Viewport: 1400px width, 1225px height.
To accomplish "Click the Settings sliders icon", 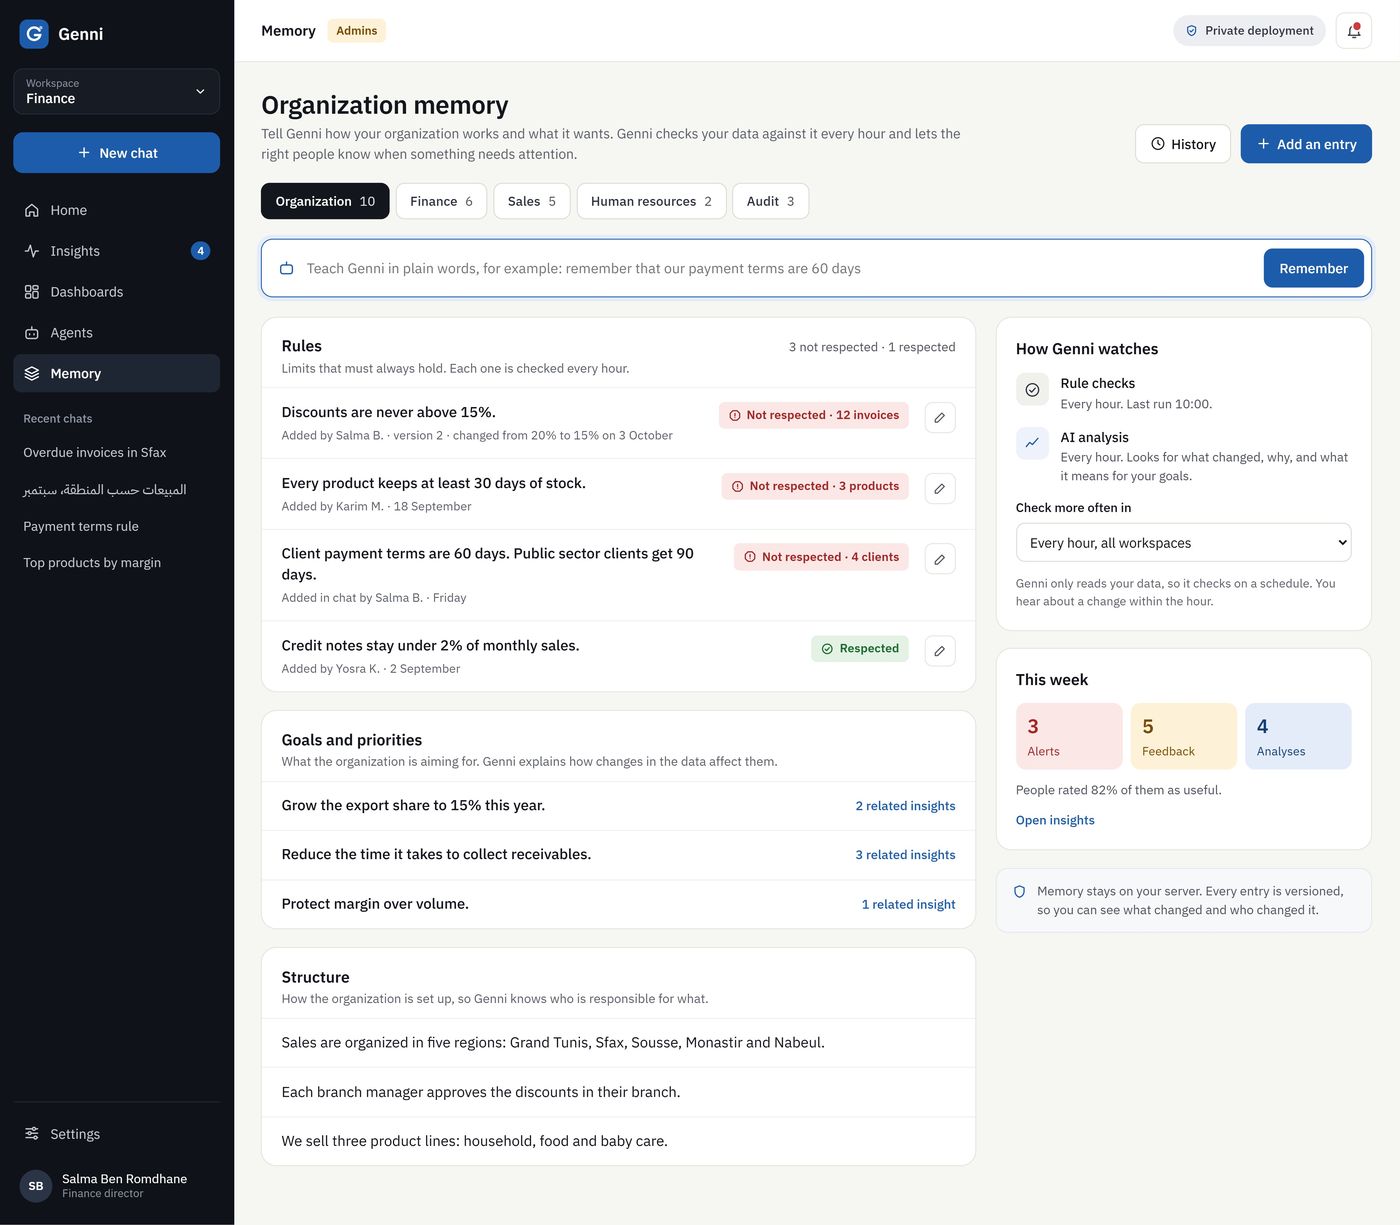I will click(x=32, y=1134).
